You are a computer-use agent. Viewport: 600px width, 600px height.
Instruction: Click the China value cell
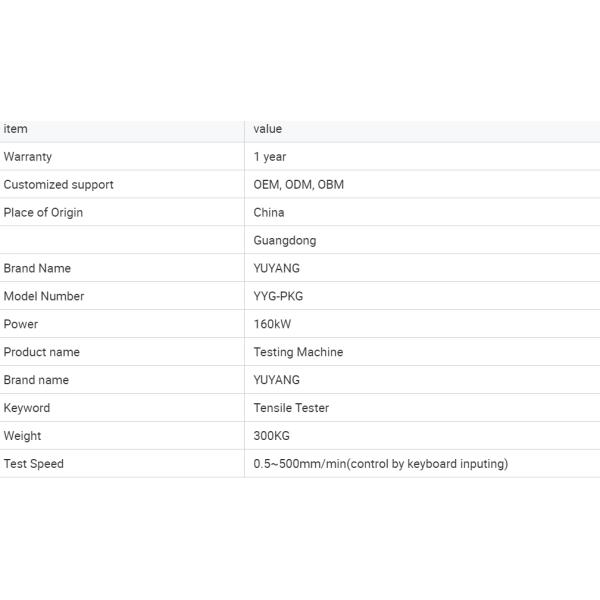tap(269, 213)
